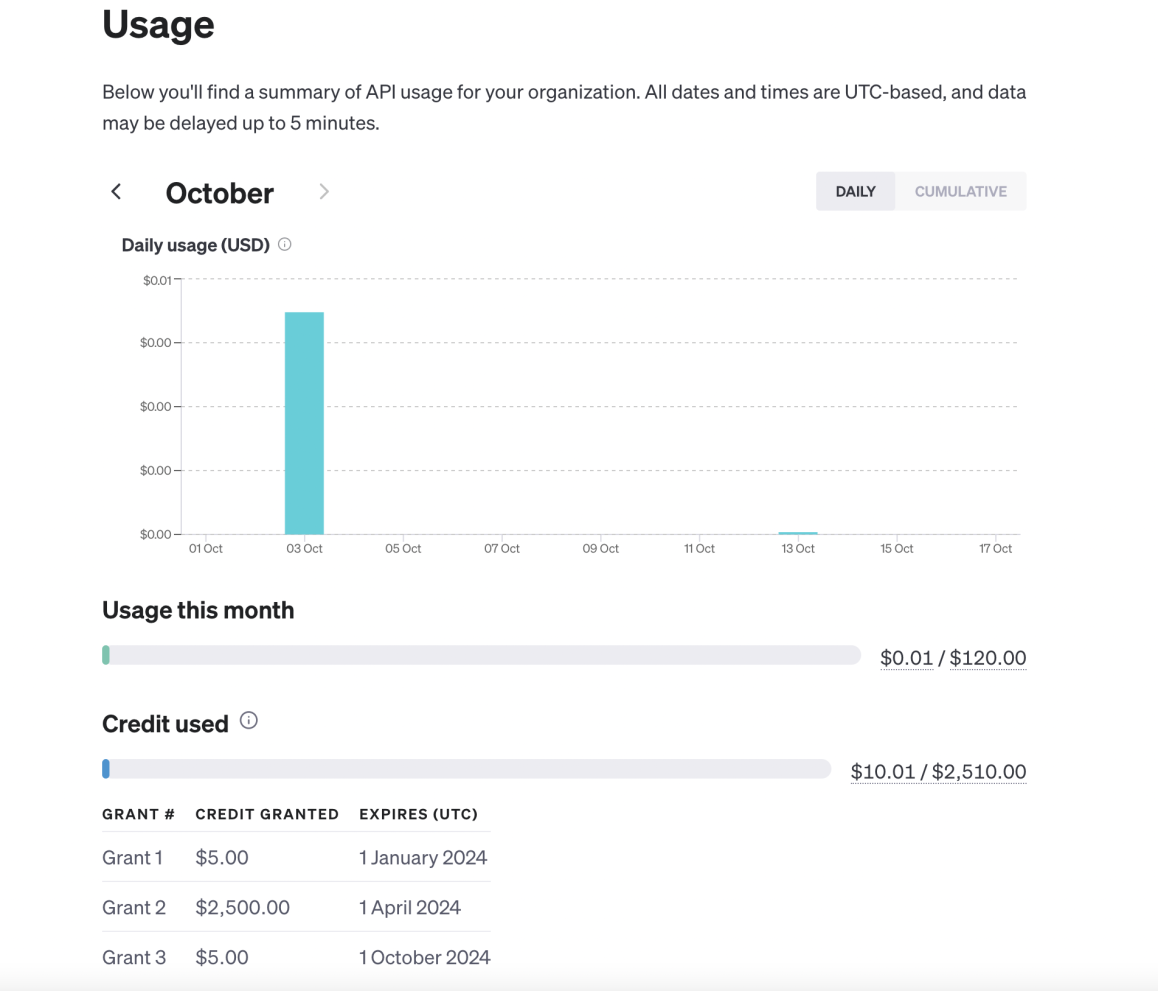Click the small 13 Oct usage bar
Image resolution: width=1158 pixels, height=991 pixels.
pos(798,533)
